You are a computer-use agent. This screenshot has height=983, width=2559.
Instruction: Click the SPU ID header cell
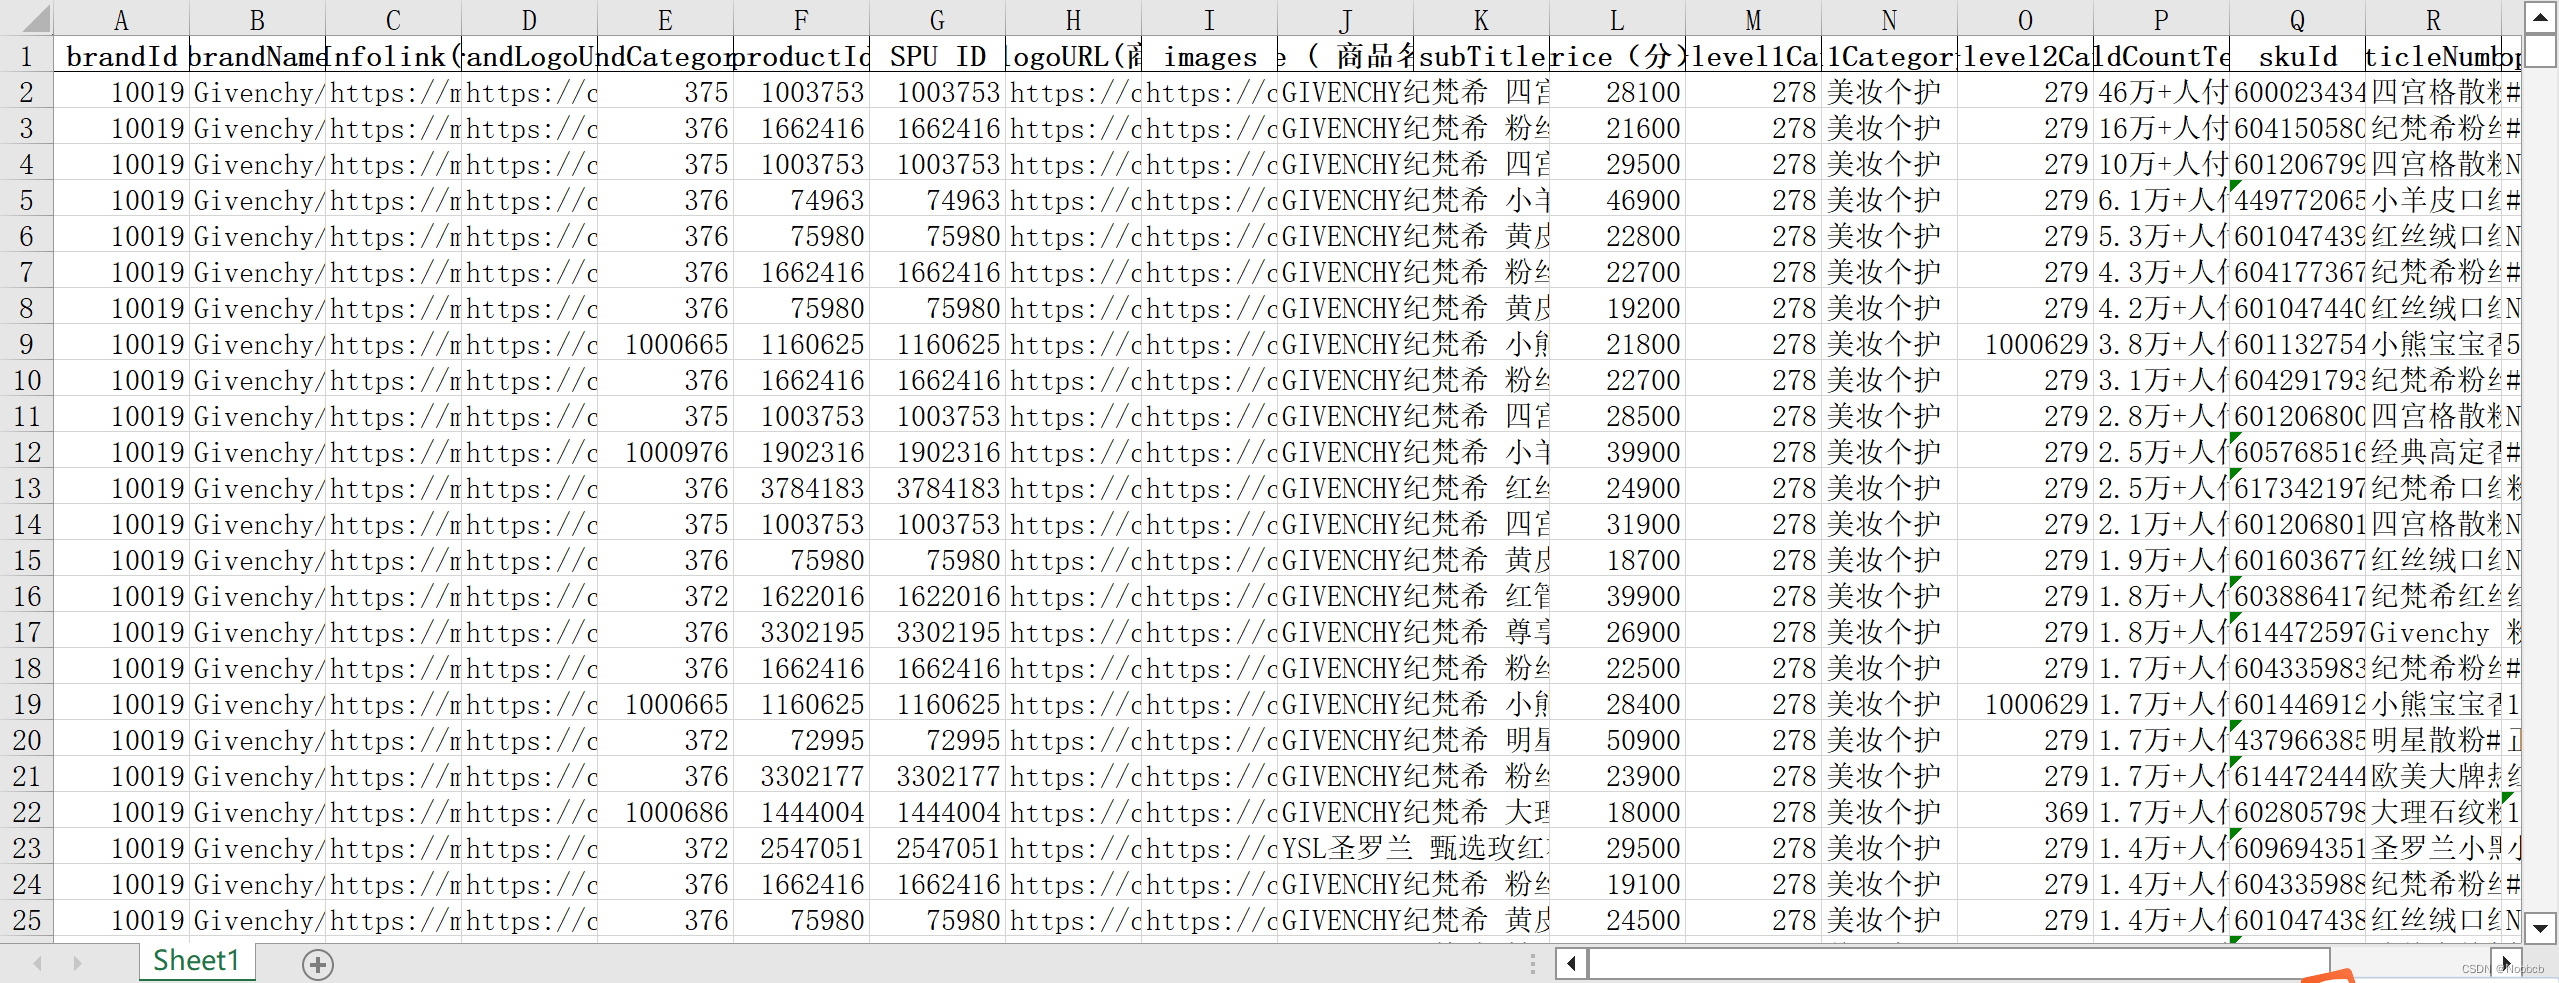click(x=937, y=56)
